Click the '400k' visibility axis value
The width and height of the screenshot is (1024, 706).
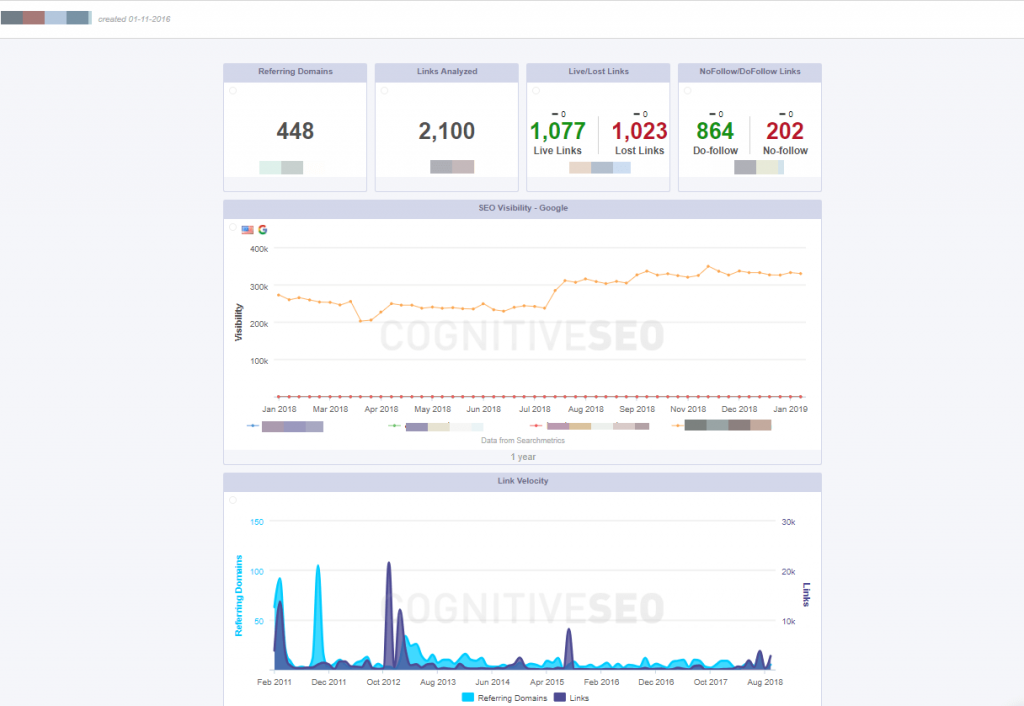pos(259,249)
